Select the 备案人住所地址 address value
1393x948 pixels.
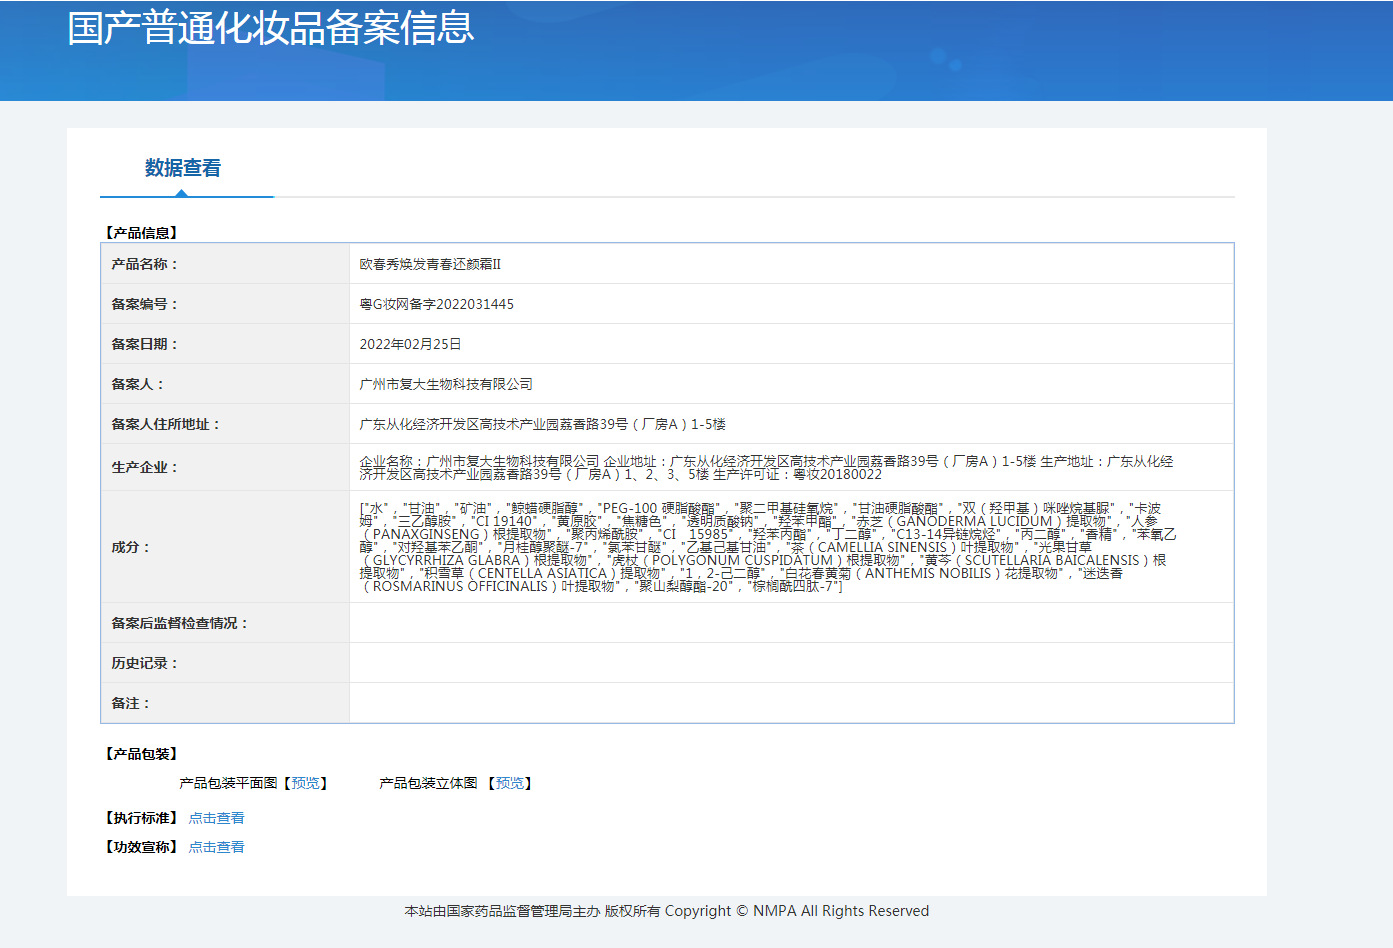[x=543, y=424]
